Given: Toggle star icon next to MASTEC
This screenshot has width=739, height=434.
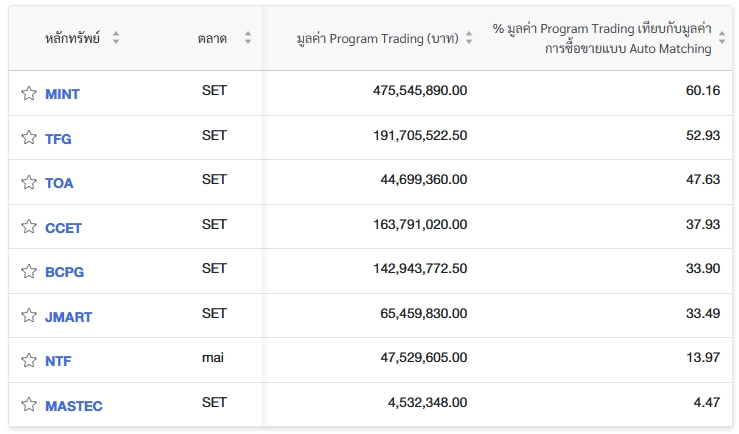Looking at the screenshot, I should coord(29,405).
